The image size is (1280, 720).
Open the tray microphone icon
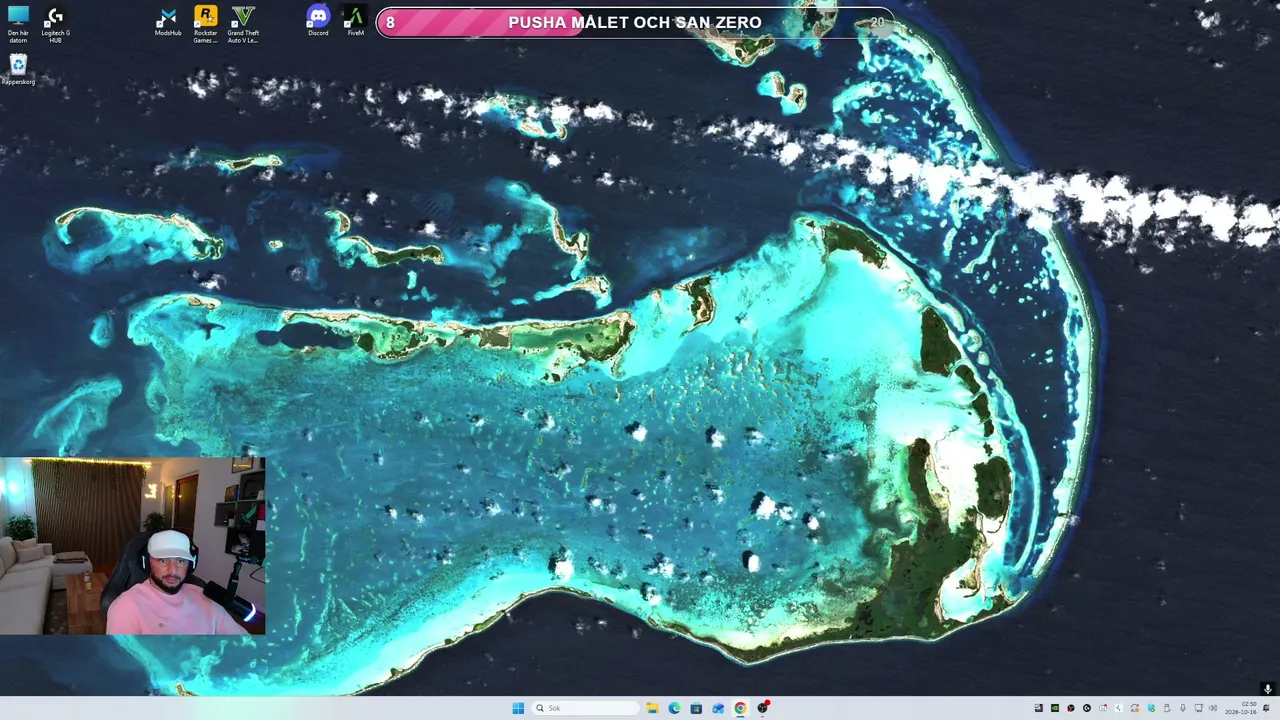pyautogui.click(x=1183, y=708)
